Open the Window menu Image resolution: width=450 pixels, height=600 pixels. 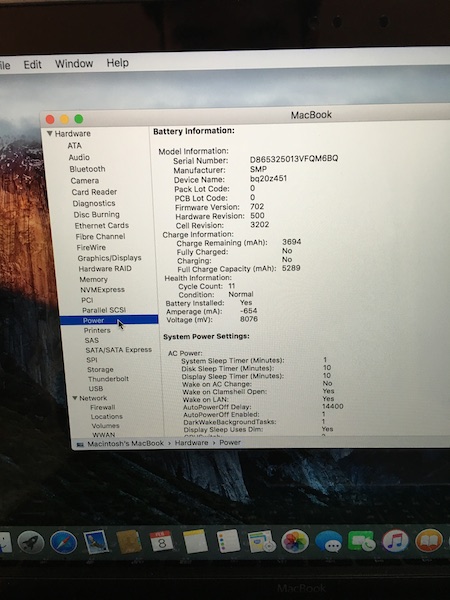(x=74, y=63)
